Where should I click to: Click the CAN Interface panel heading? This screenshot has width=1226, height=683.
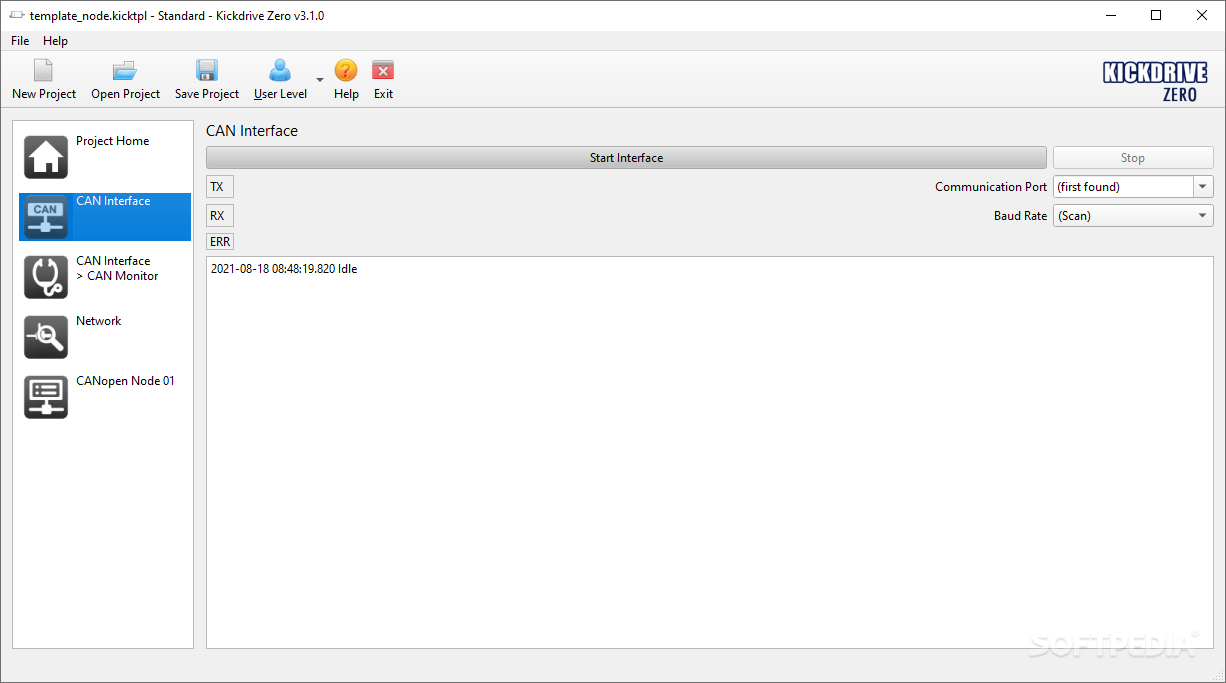(252, 131)
